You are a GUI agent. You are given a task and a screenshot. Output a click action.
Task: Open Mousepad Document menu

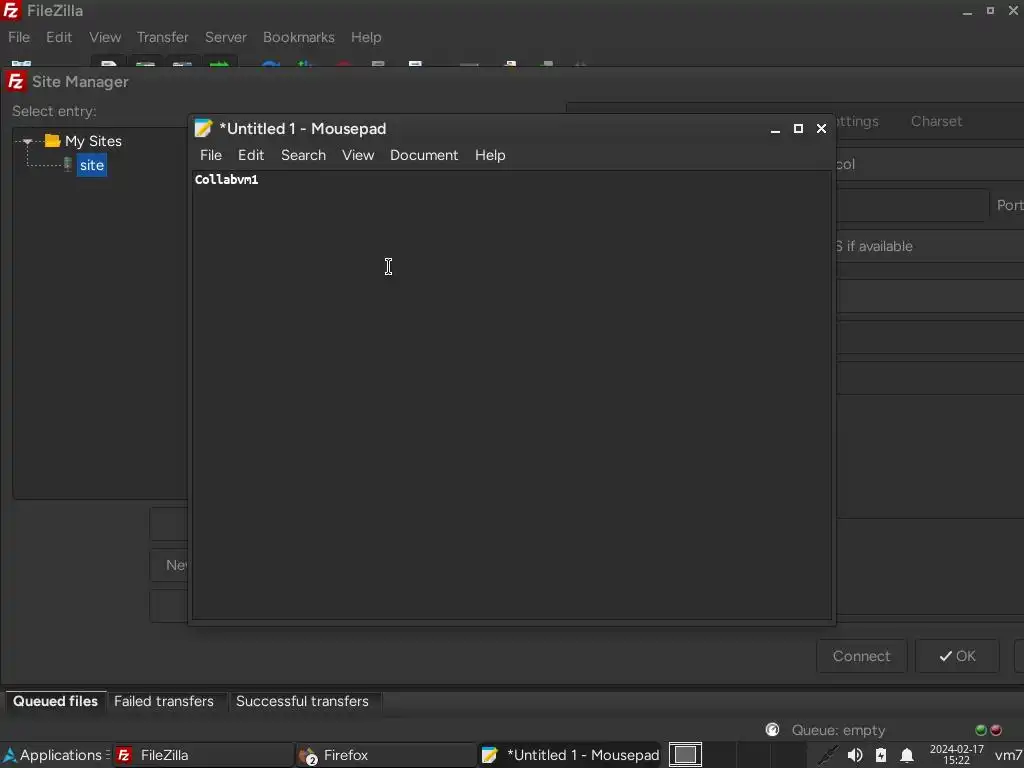(424, 155)
